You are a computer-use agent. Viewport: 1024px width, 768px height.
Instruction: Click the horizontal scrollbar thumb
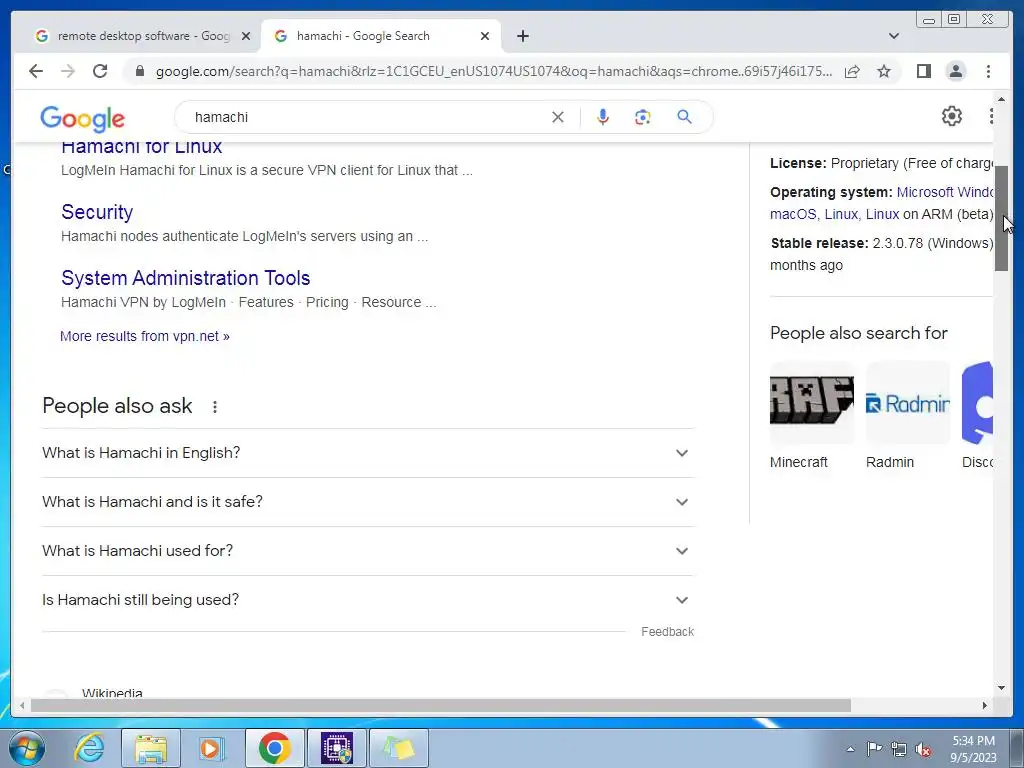pyautogui.click(x=441, y=705)
